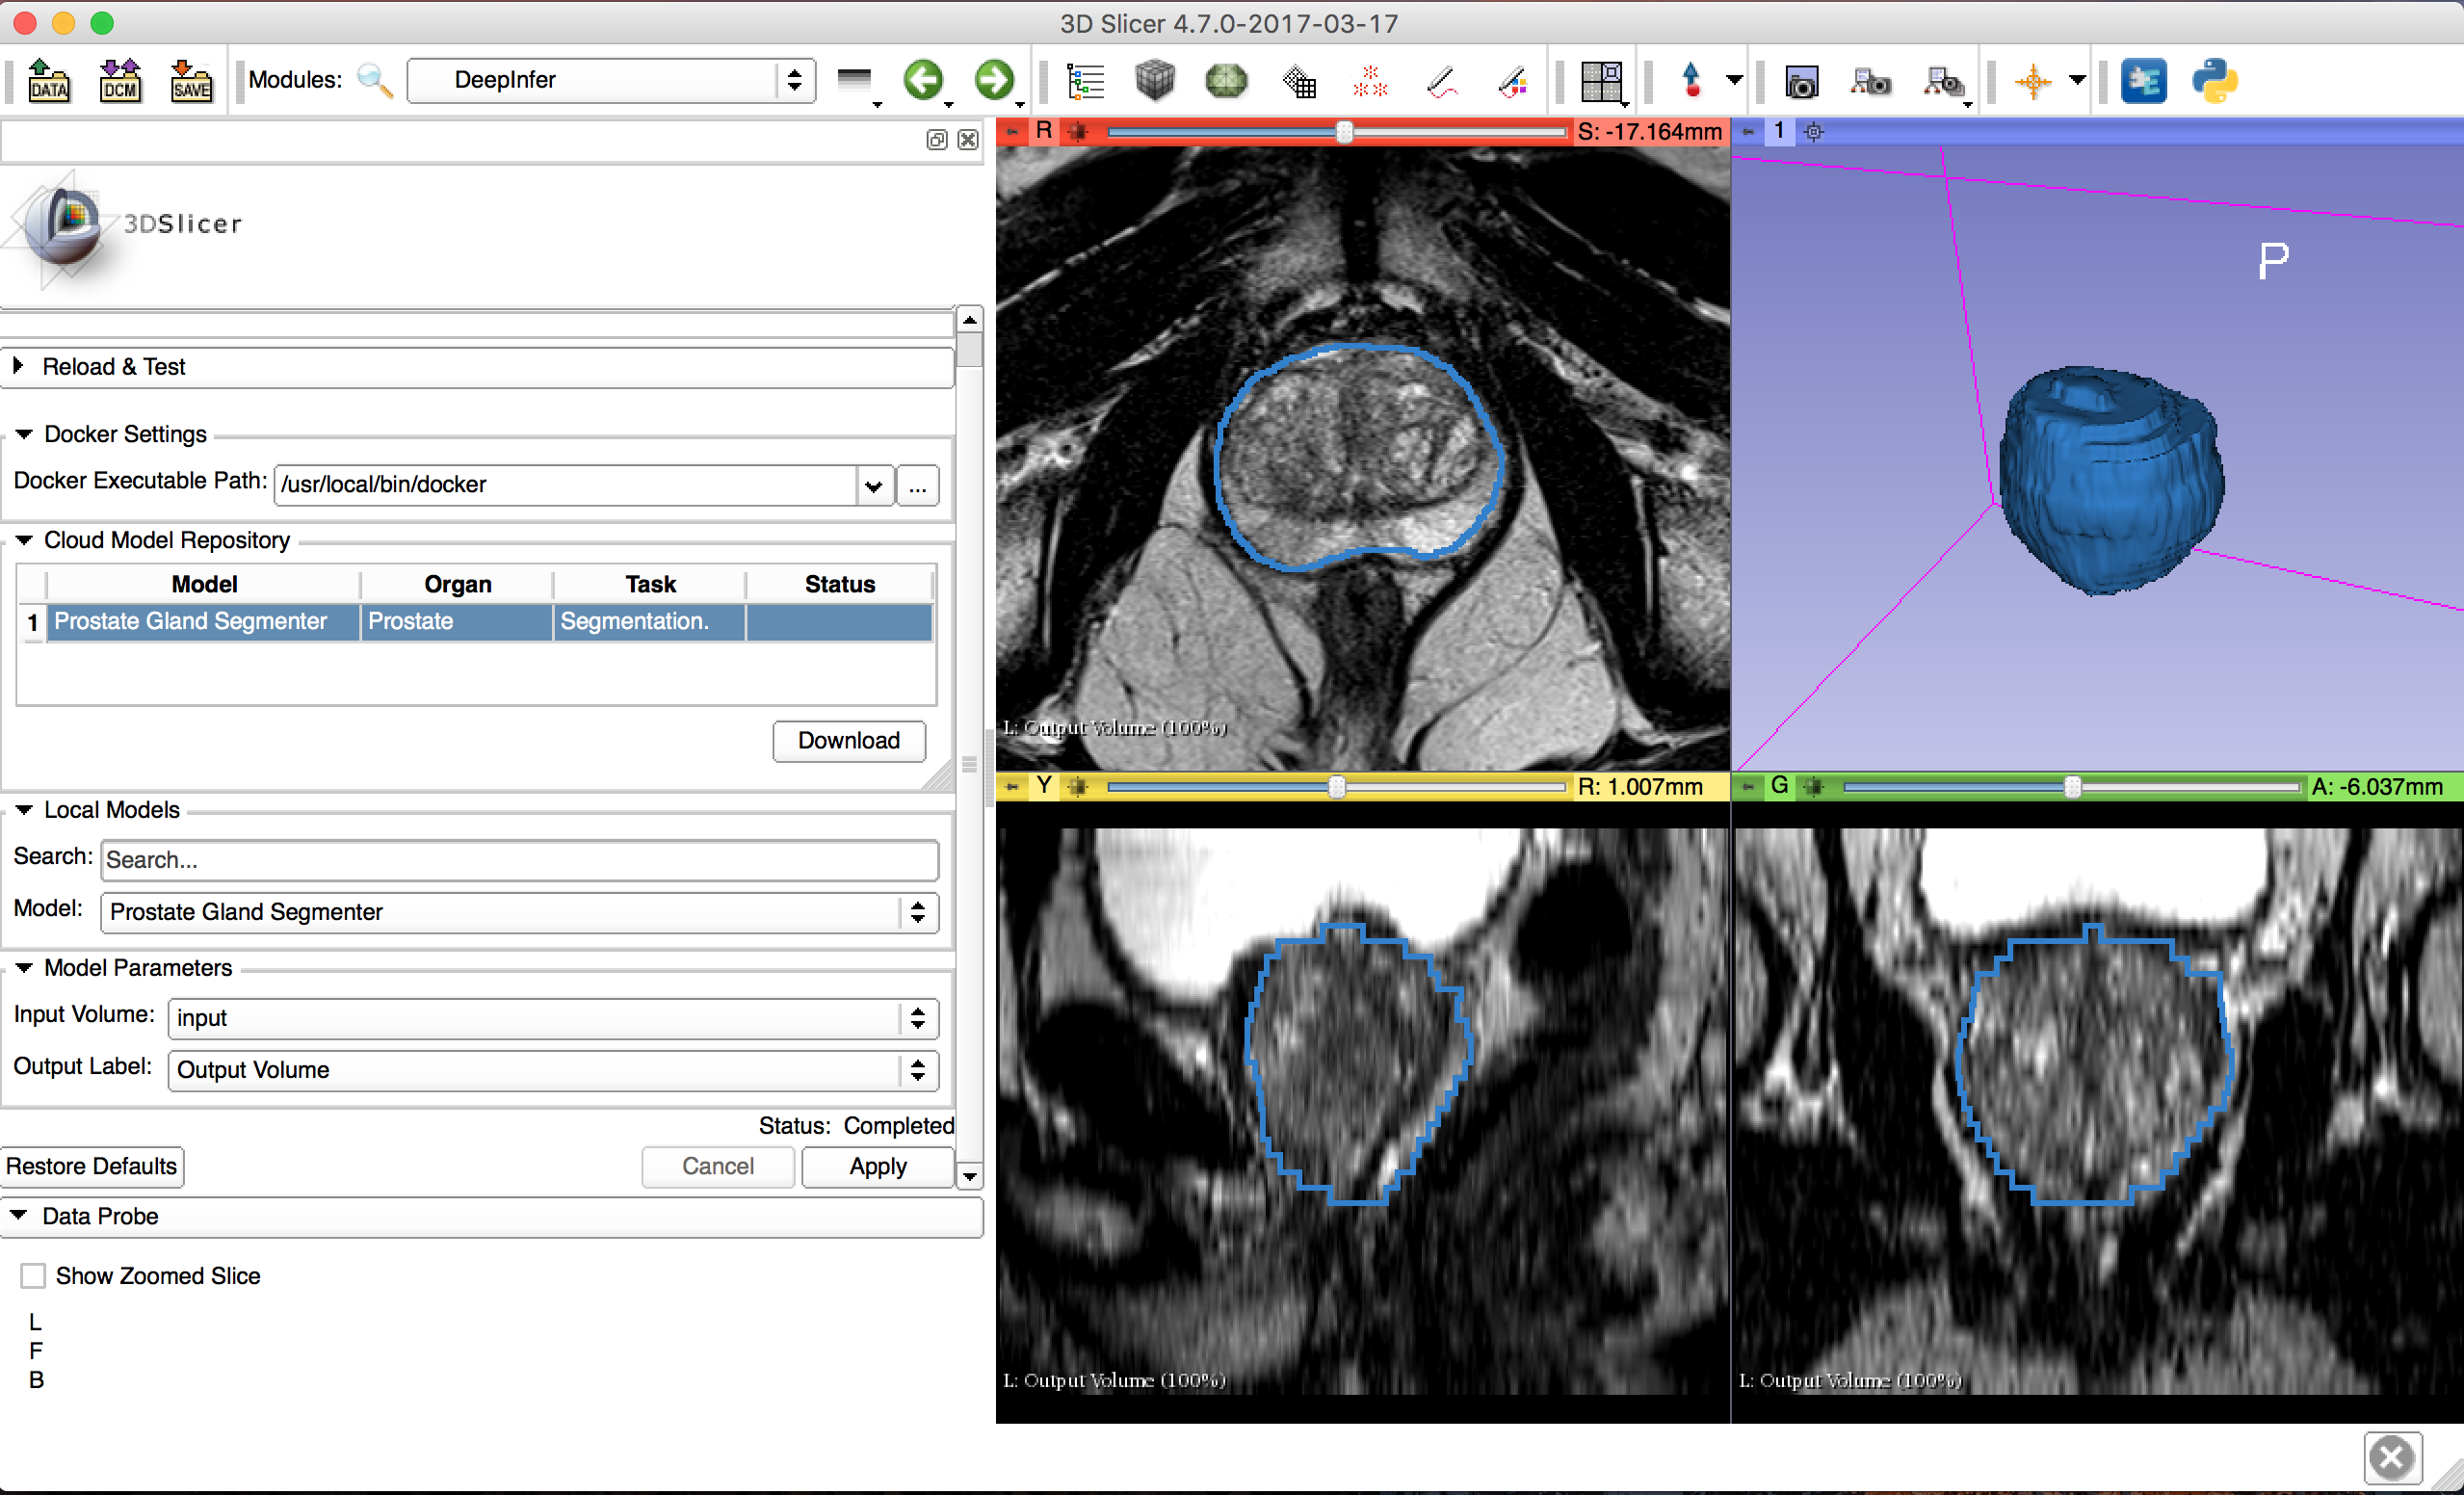Click the Apply button
Viewport: 2464px width, 1495px height.
(x=877, y=1166)
